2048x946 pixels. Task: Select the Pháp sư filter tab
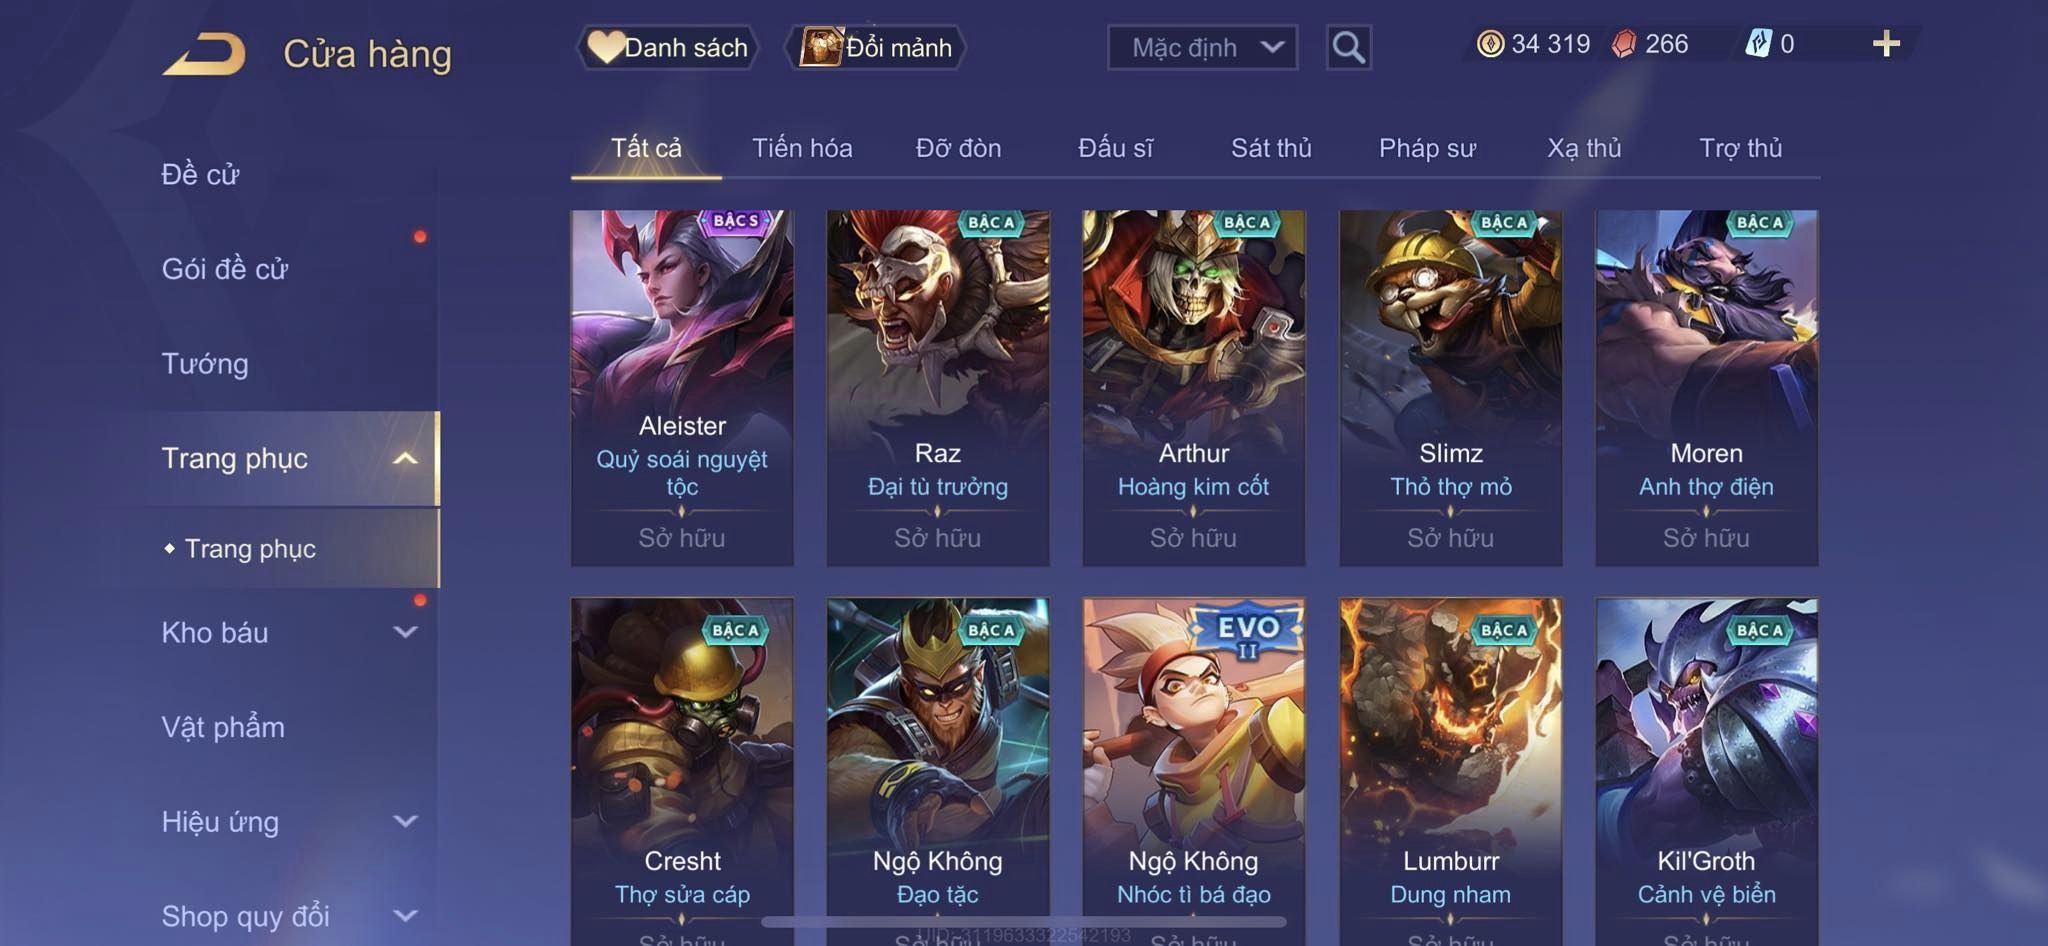coord(1427,148)
